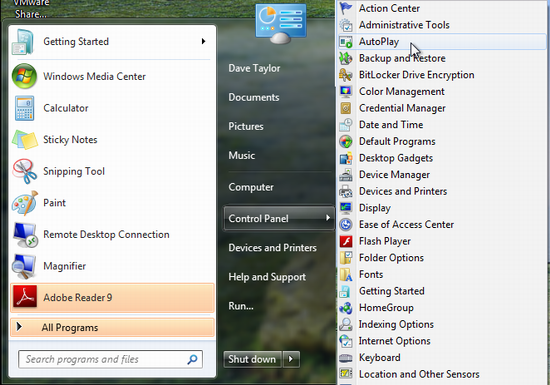
Task: Click the Keyboard icon
Action: point(346,358)
